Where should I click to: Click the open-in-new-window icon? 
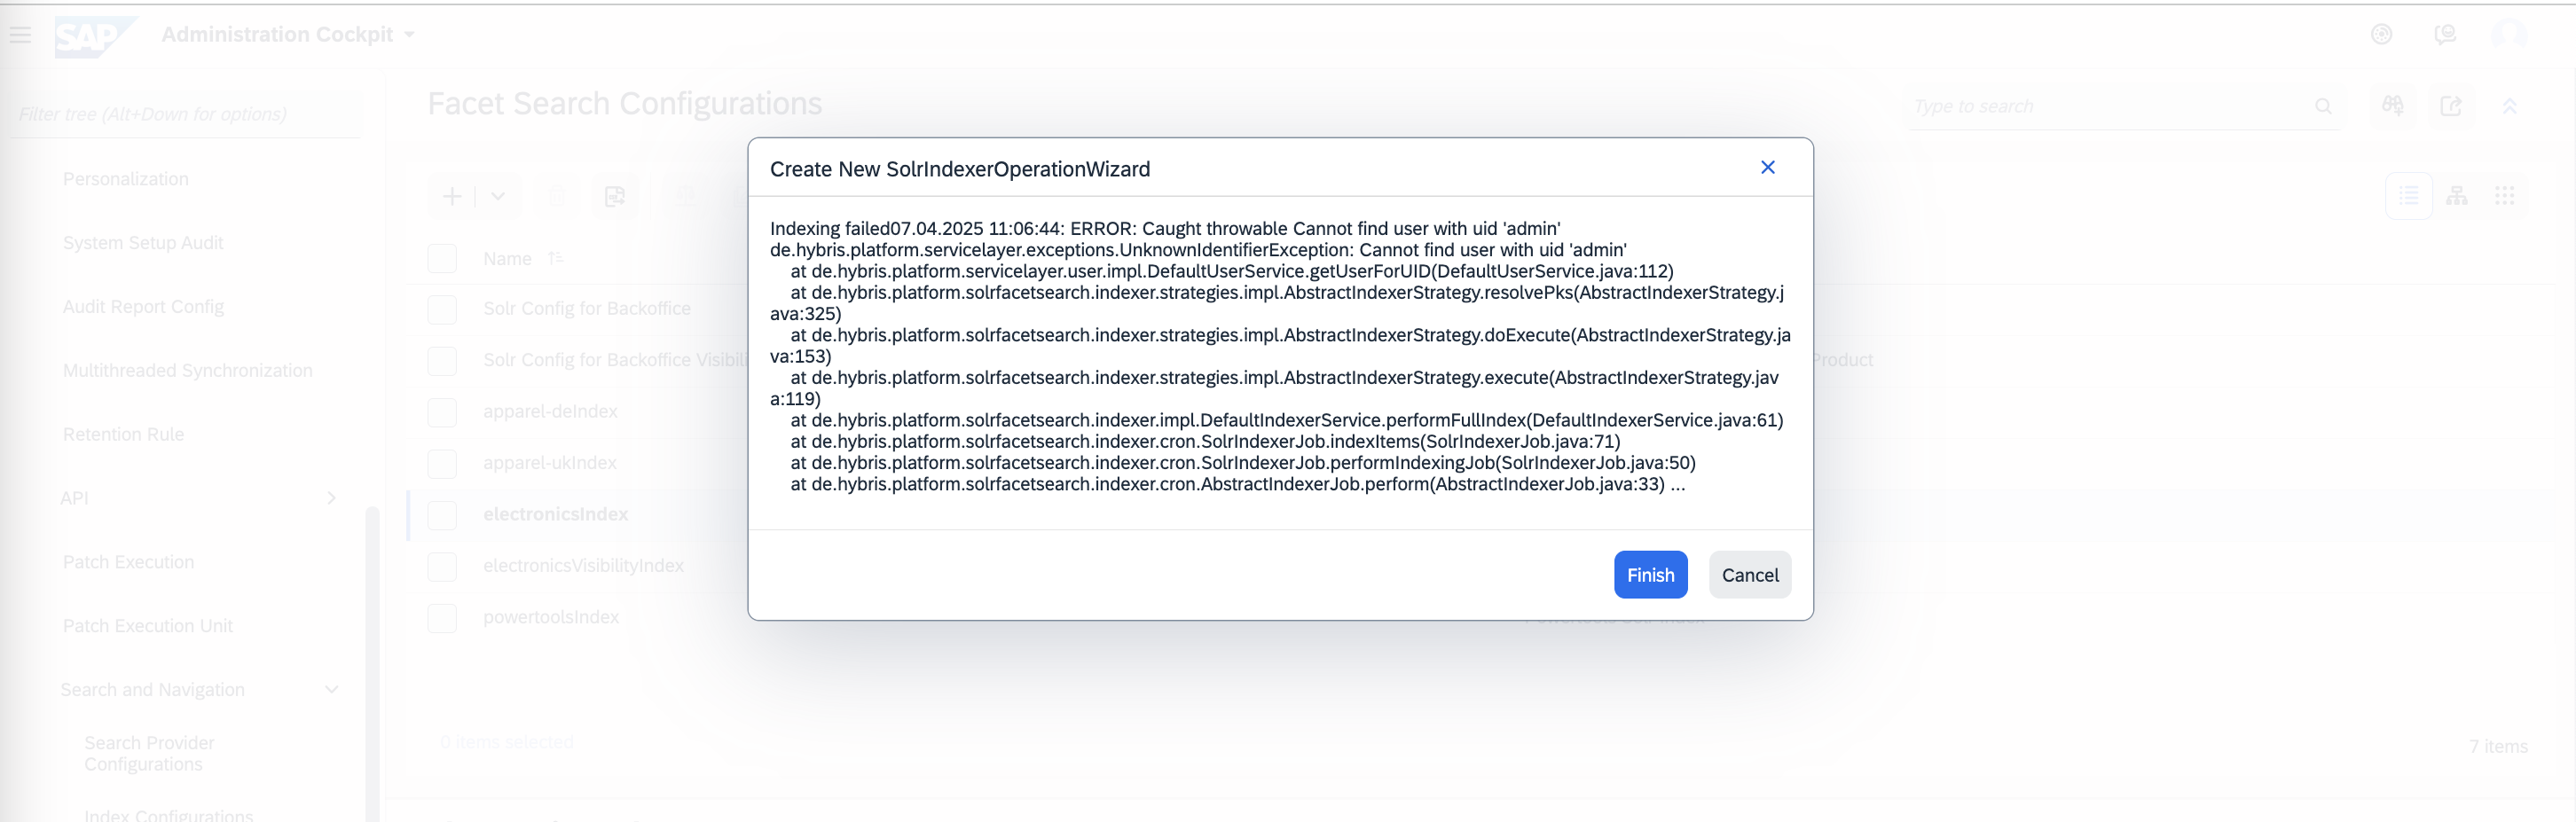[2451, 106]
